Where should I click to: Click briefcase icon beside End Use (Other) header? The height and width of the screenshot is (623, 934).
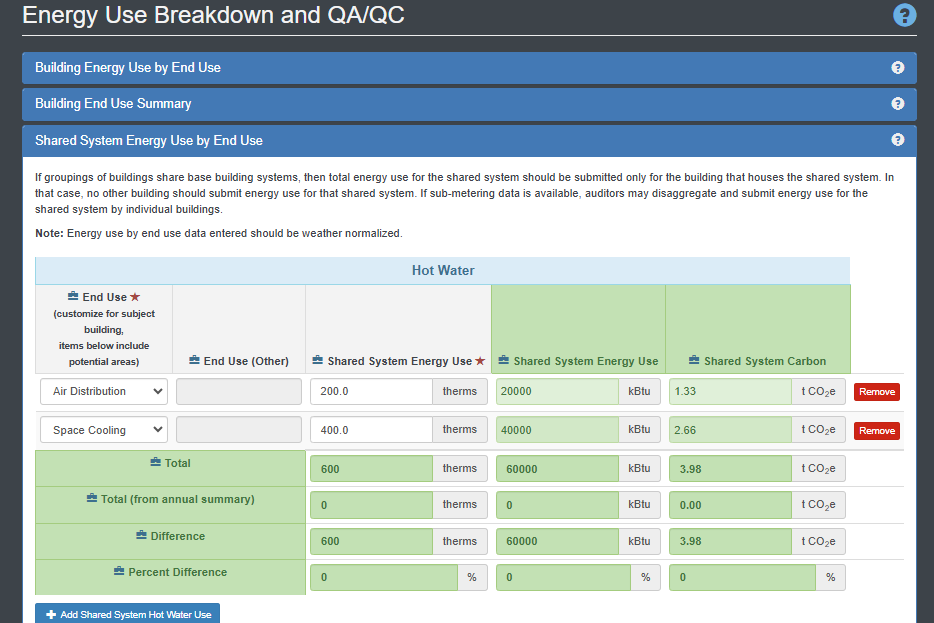click(x=194, y=360)
